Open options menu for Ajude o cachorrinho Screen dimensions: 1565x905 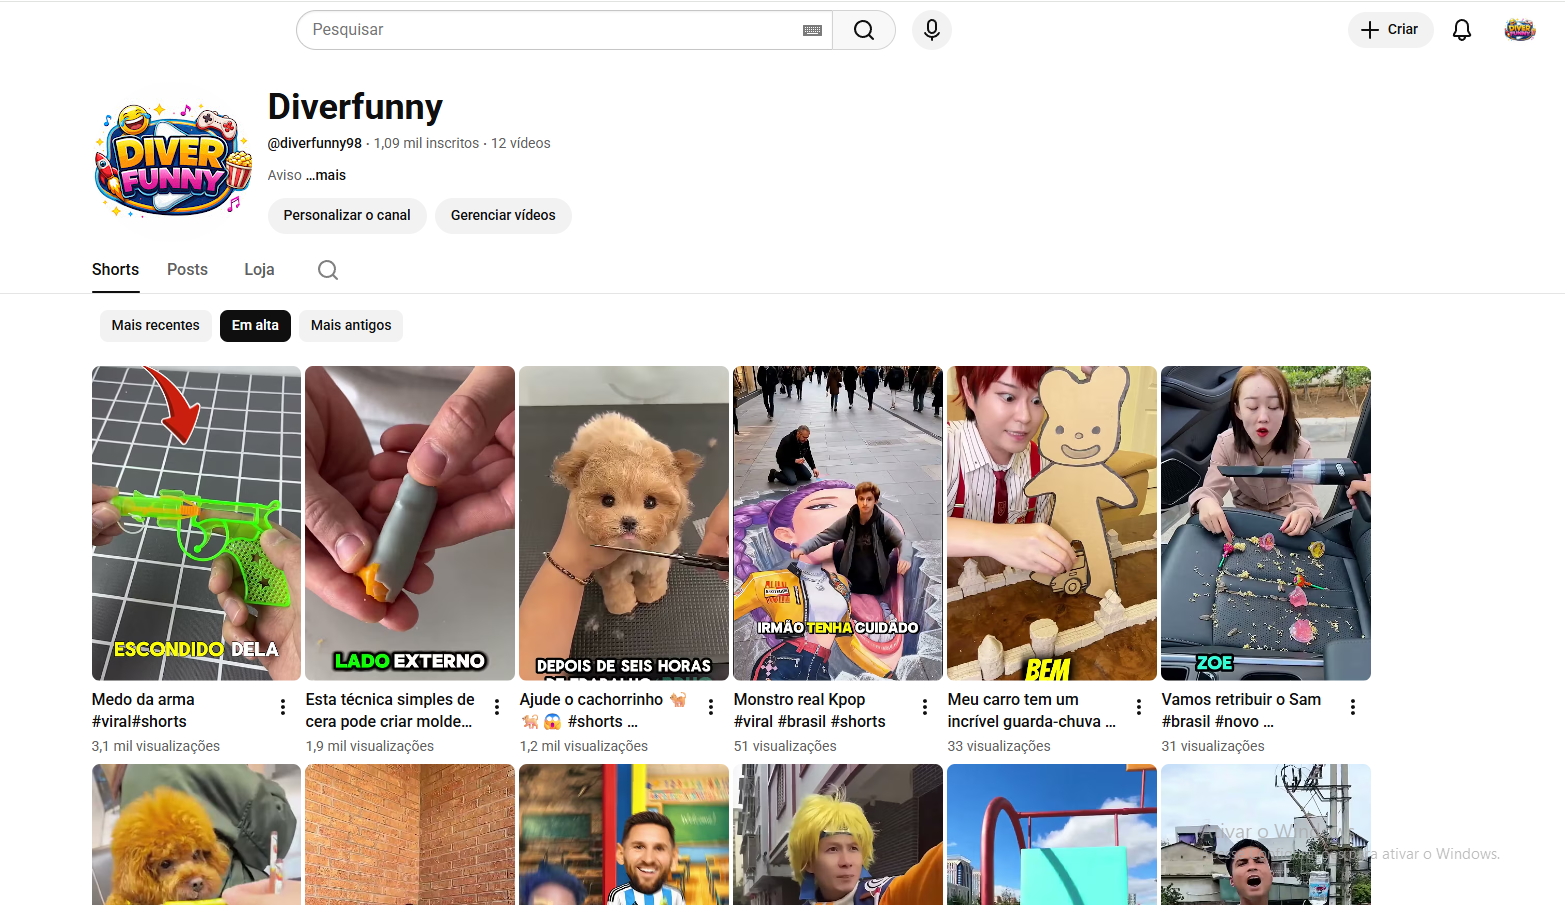711,707
